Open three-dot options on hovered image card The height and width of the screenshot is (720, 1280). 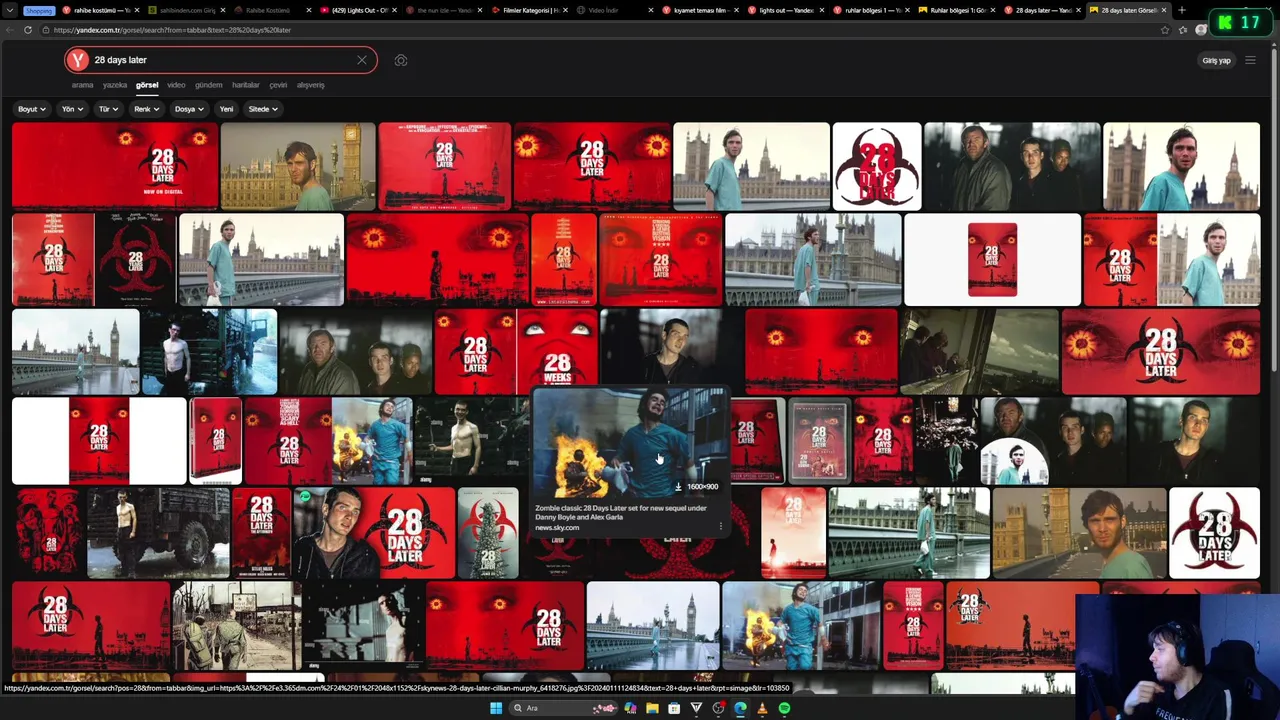721,526
